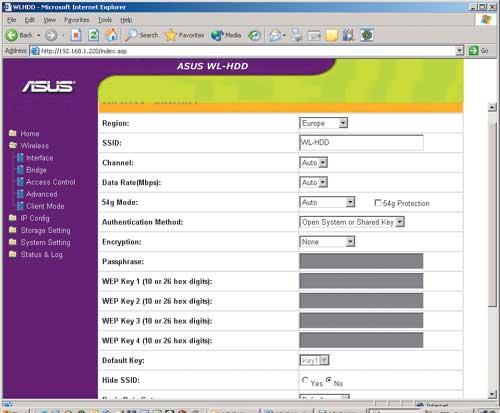Click the Forward arrow button
The height and width of the screenshot is (413, 500).
point(51,35)
